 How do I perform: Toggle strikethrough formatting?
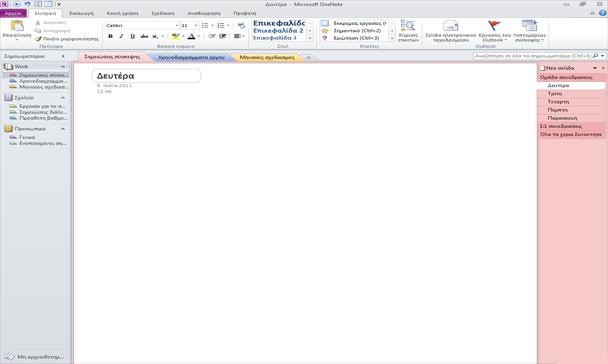tap(144, 36)
